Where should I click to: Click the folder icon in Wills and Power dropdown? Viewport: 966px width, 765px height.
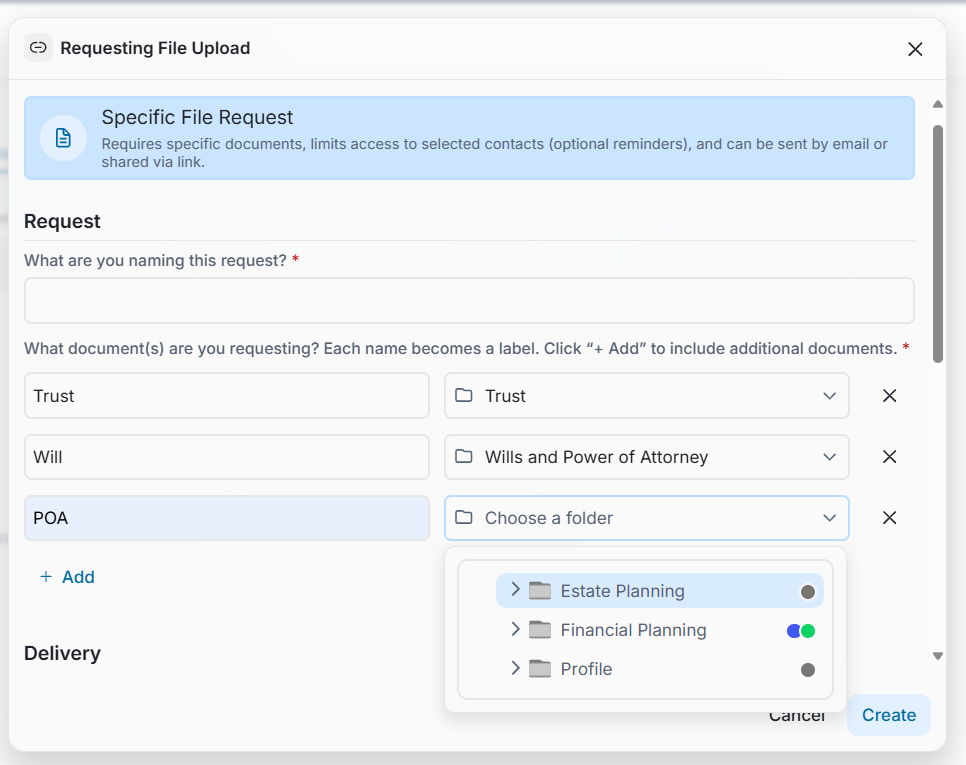464,456
